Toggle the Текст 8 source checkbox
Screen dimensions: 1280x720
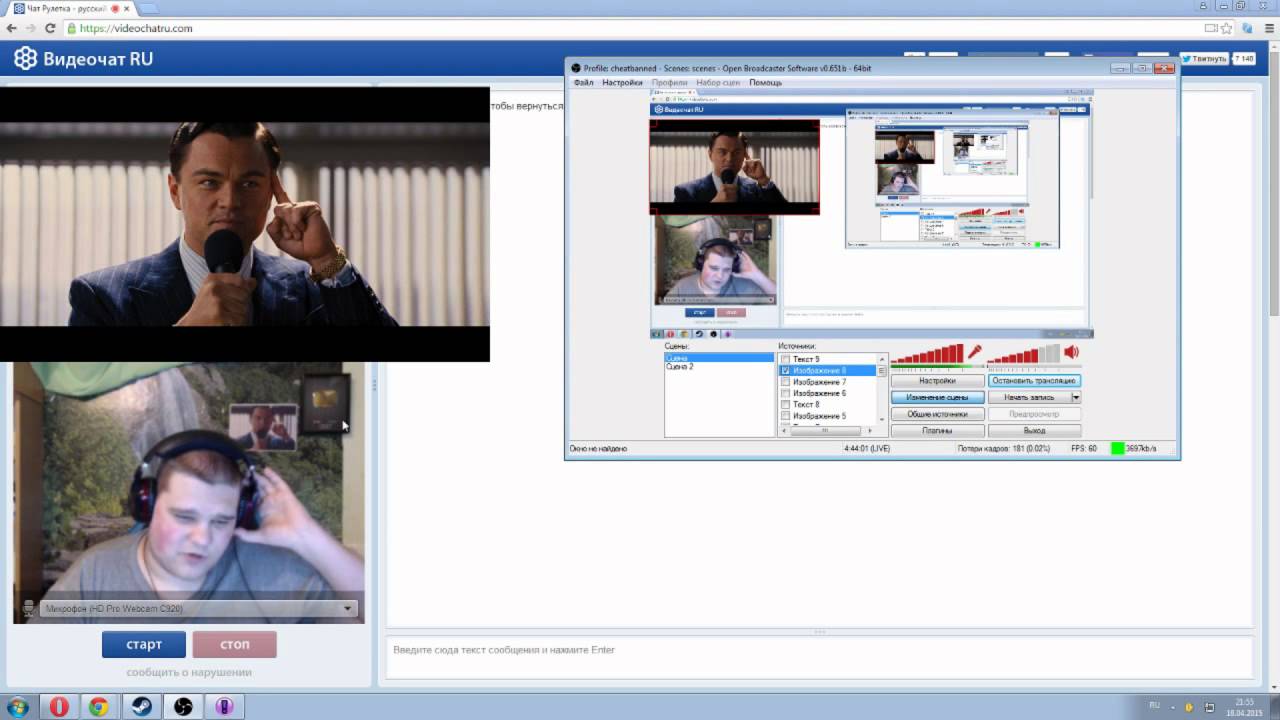click(785, 404)
